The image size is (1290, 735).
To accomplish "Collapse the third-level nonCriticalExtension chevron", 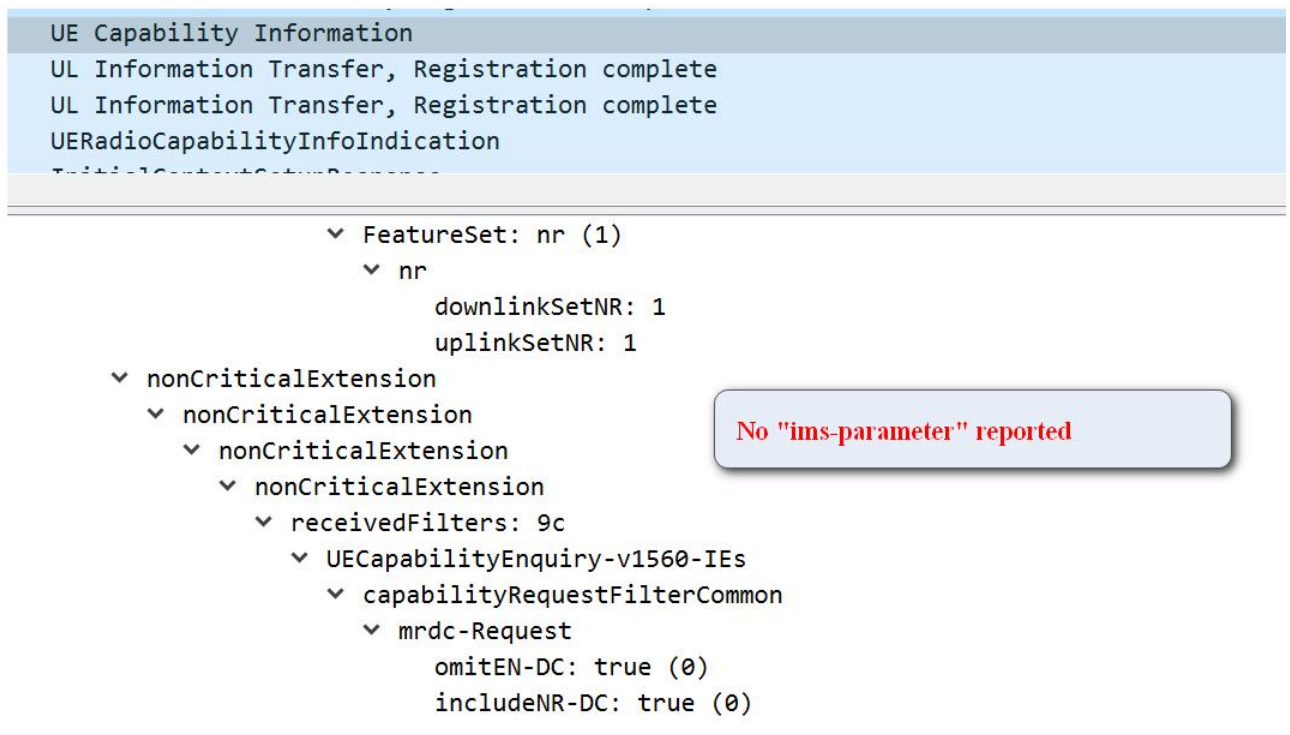I will pyautogui.click(x=192, y=451).
